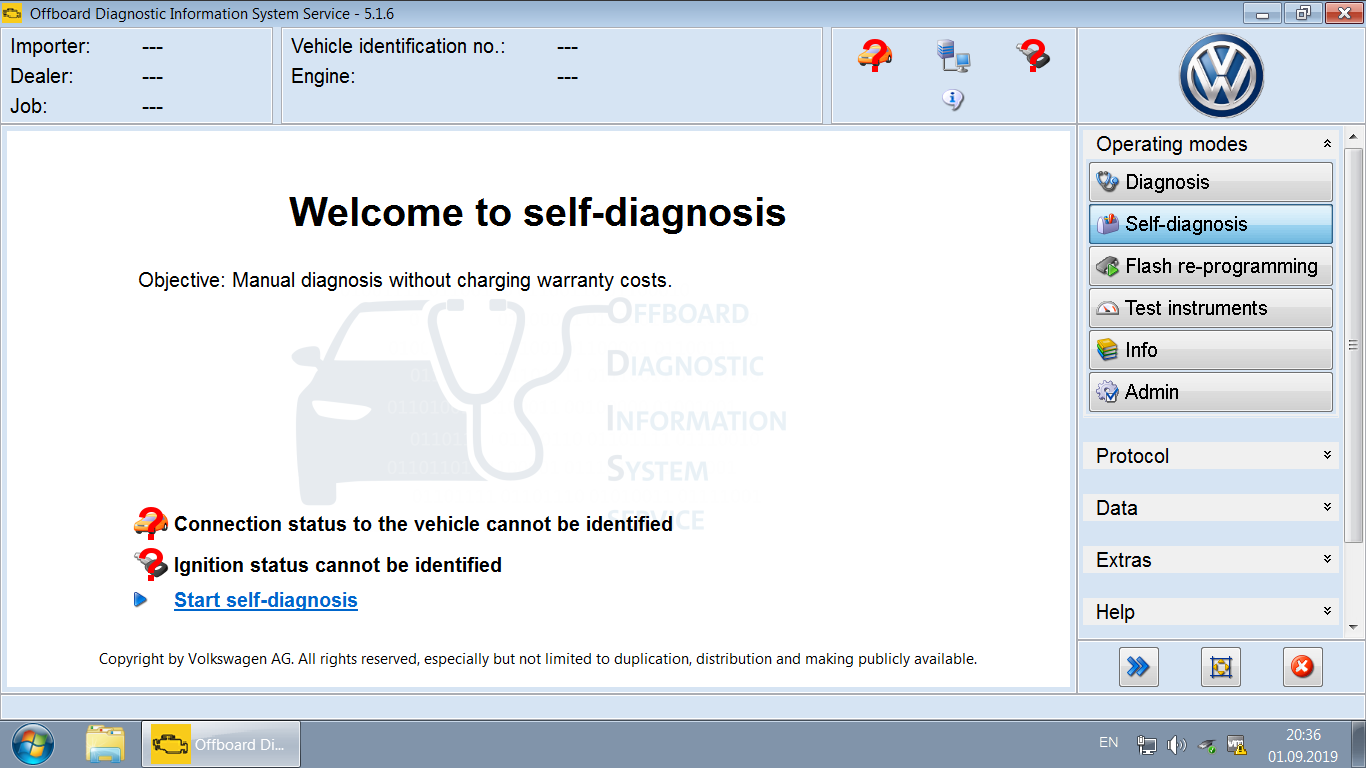Image resolution: width=1366 pixels, height=768 pixels.
Task: Collapse the Operating modes section
Action: 1327,144
